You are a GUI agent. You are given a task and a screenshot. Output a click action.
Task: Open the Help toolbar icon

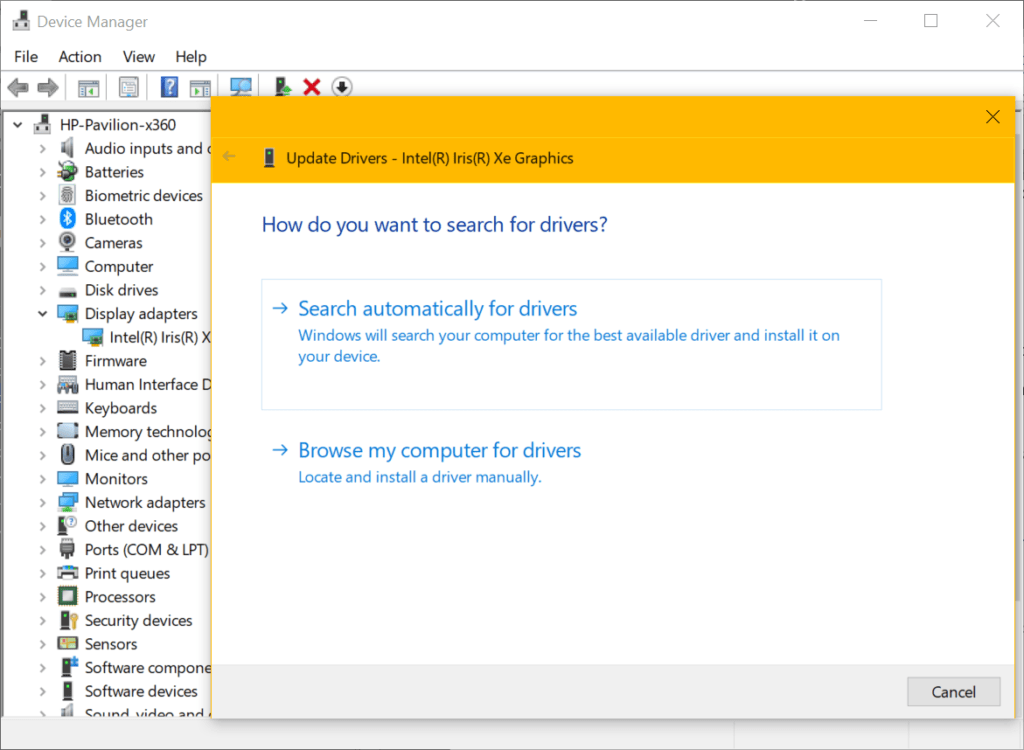pos(169,87)
